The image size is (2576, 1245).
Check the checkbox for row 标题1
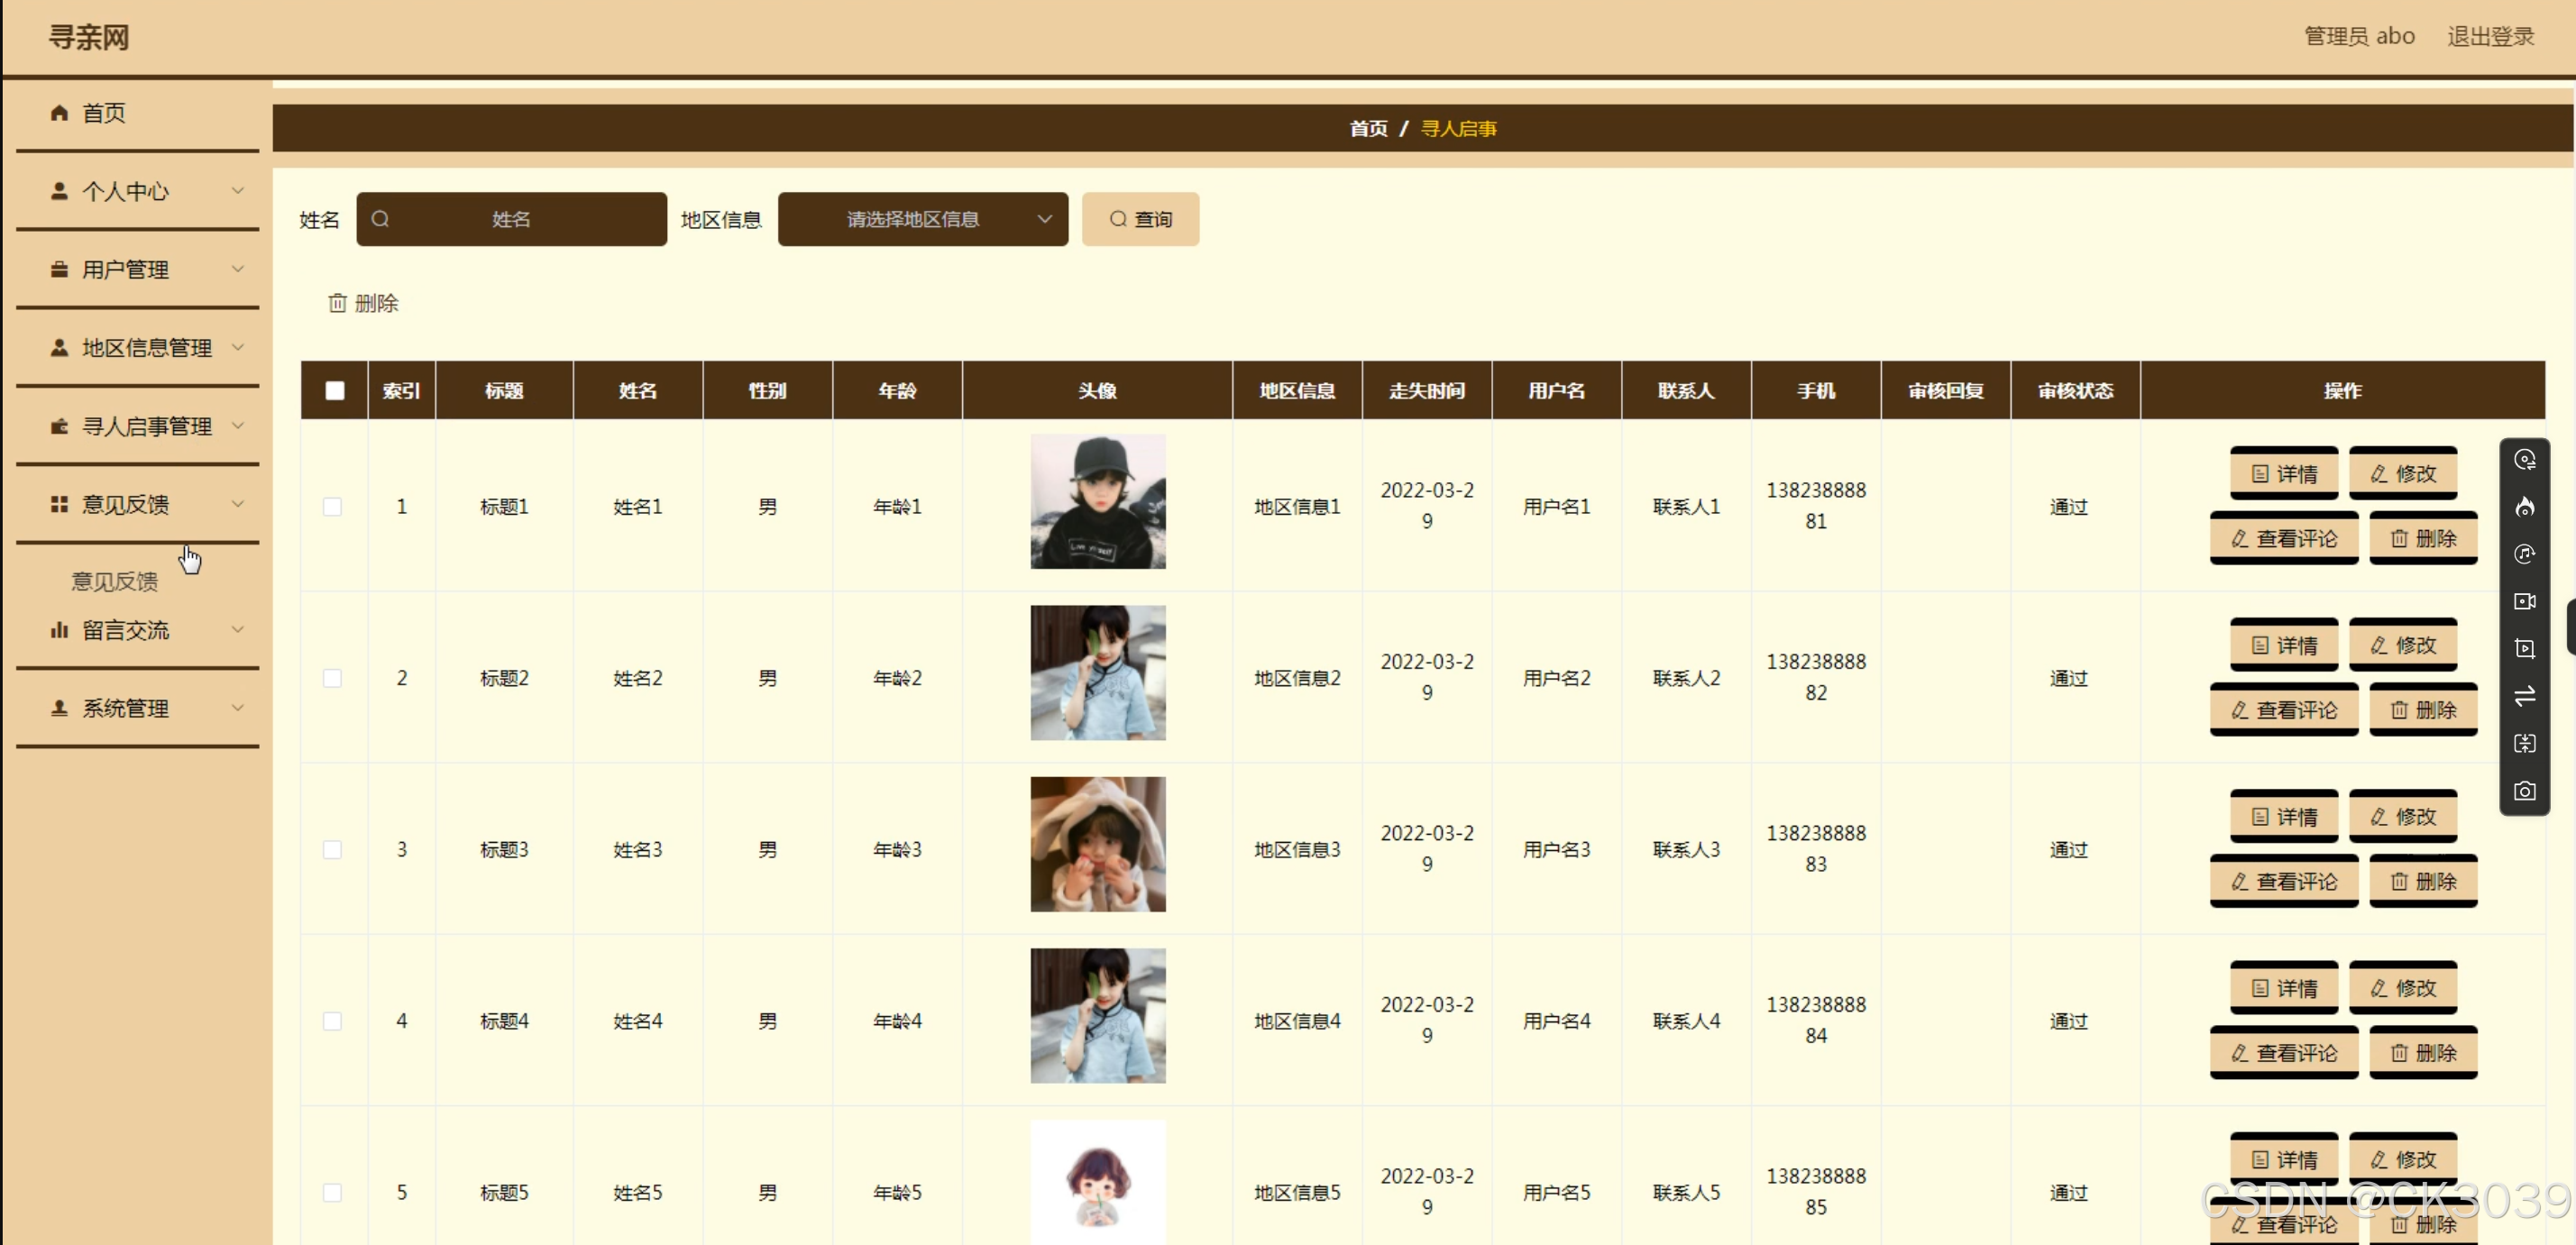pos(333,507)
